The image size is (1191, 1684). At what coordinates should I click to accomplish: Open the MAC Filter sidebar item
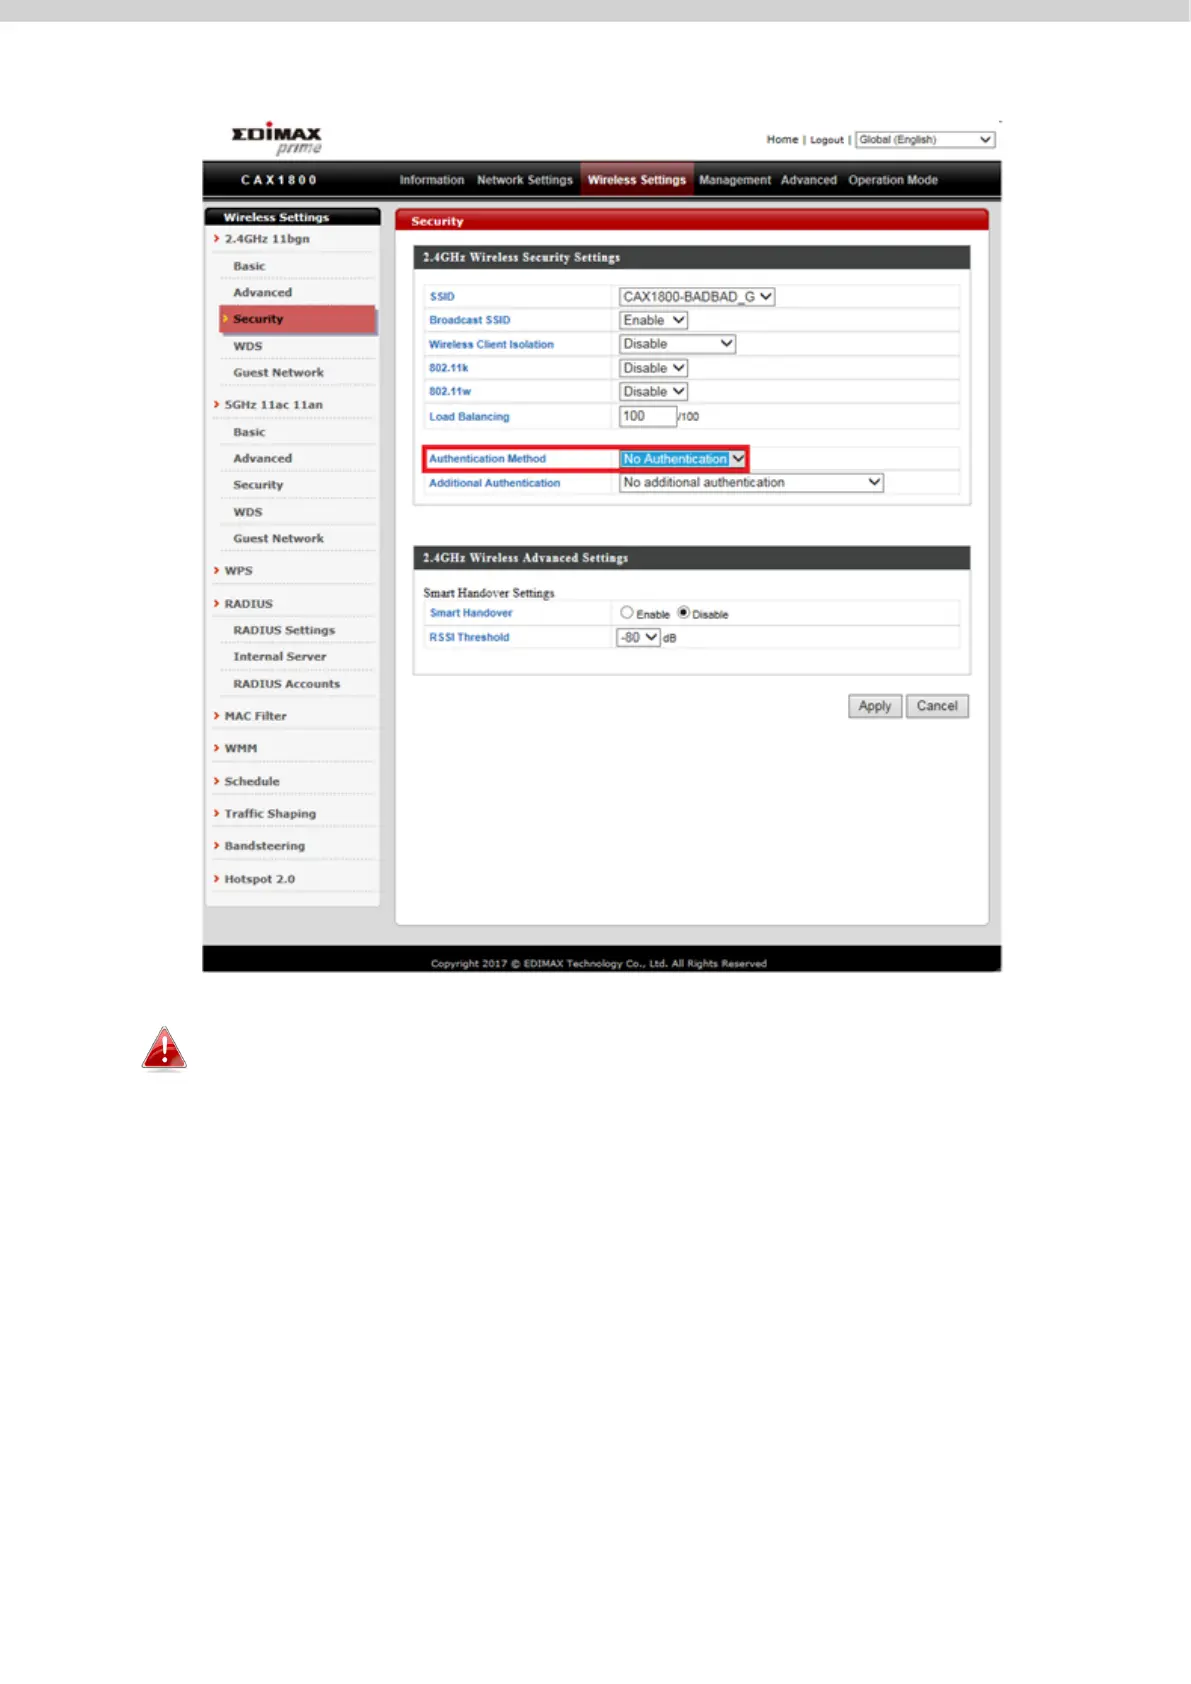coord(255,716)
